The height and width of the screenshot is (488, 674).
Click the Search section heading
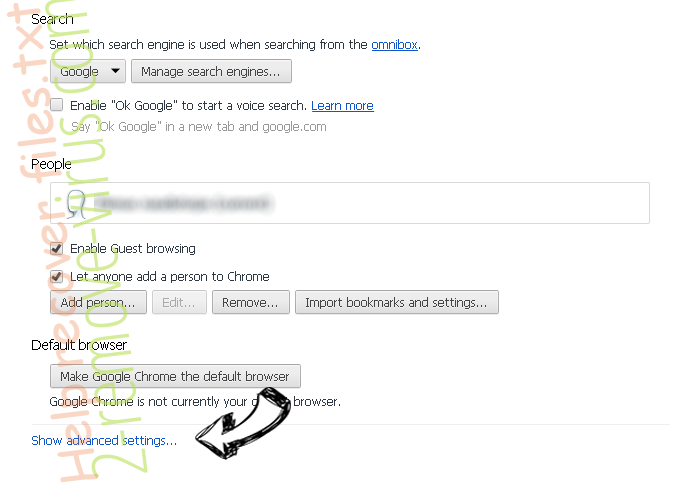point(52,19)
